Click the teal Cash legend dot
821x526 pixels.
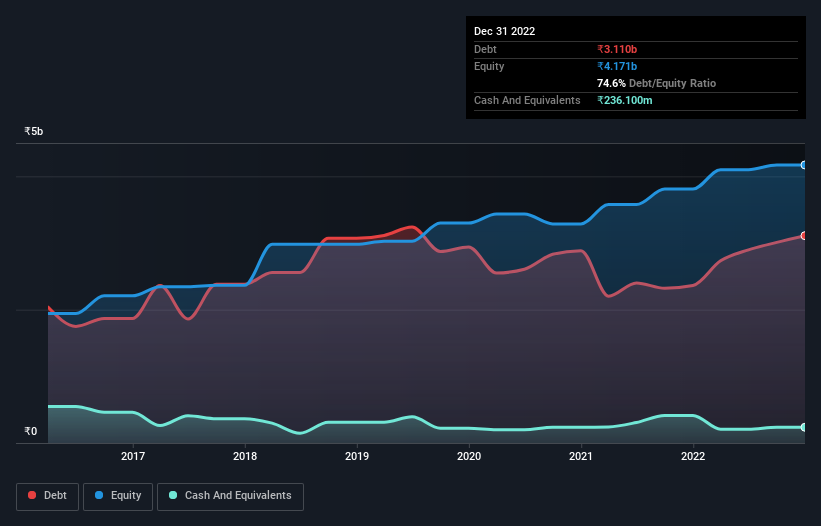coord(173,495)
